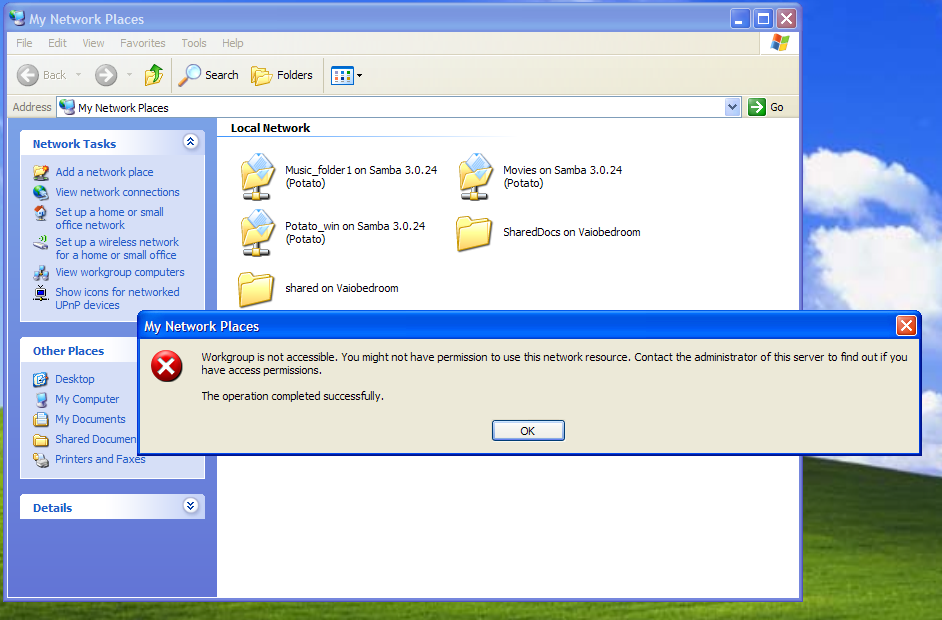The width and height of the screenshot is (942, 620).
Task: Open Desktop in Other Places
Action: click(75, 379)
